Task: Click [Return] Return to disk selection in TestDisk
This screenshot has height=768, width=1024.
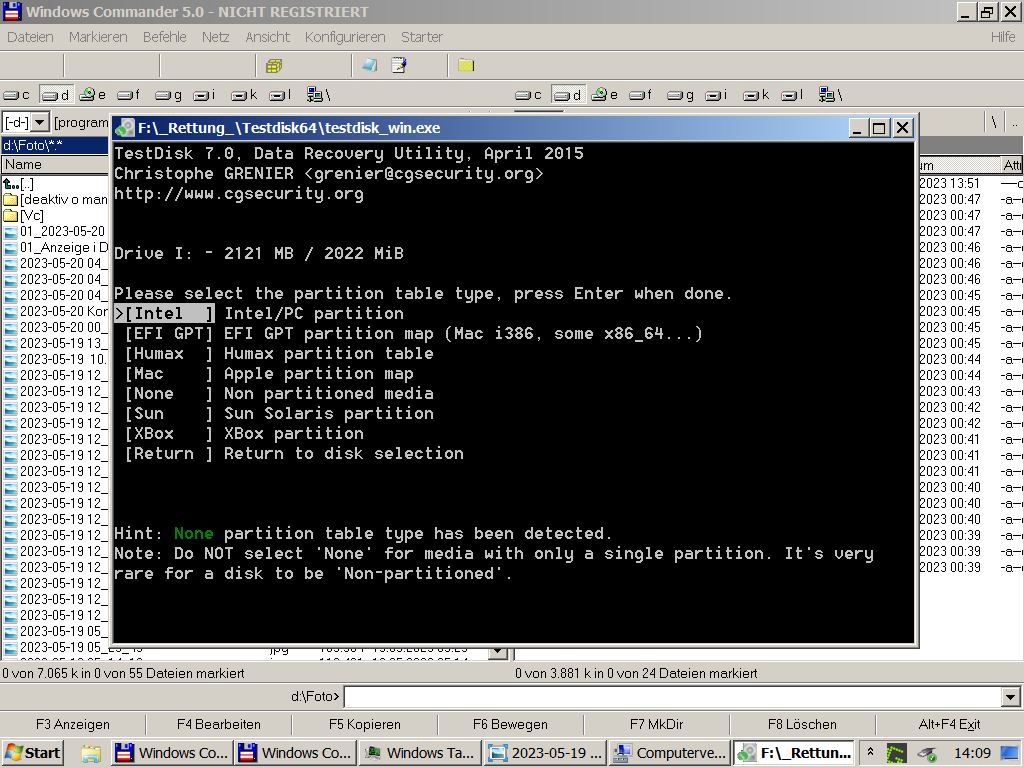Action: click(x=294, y=454)
